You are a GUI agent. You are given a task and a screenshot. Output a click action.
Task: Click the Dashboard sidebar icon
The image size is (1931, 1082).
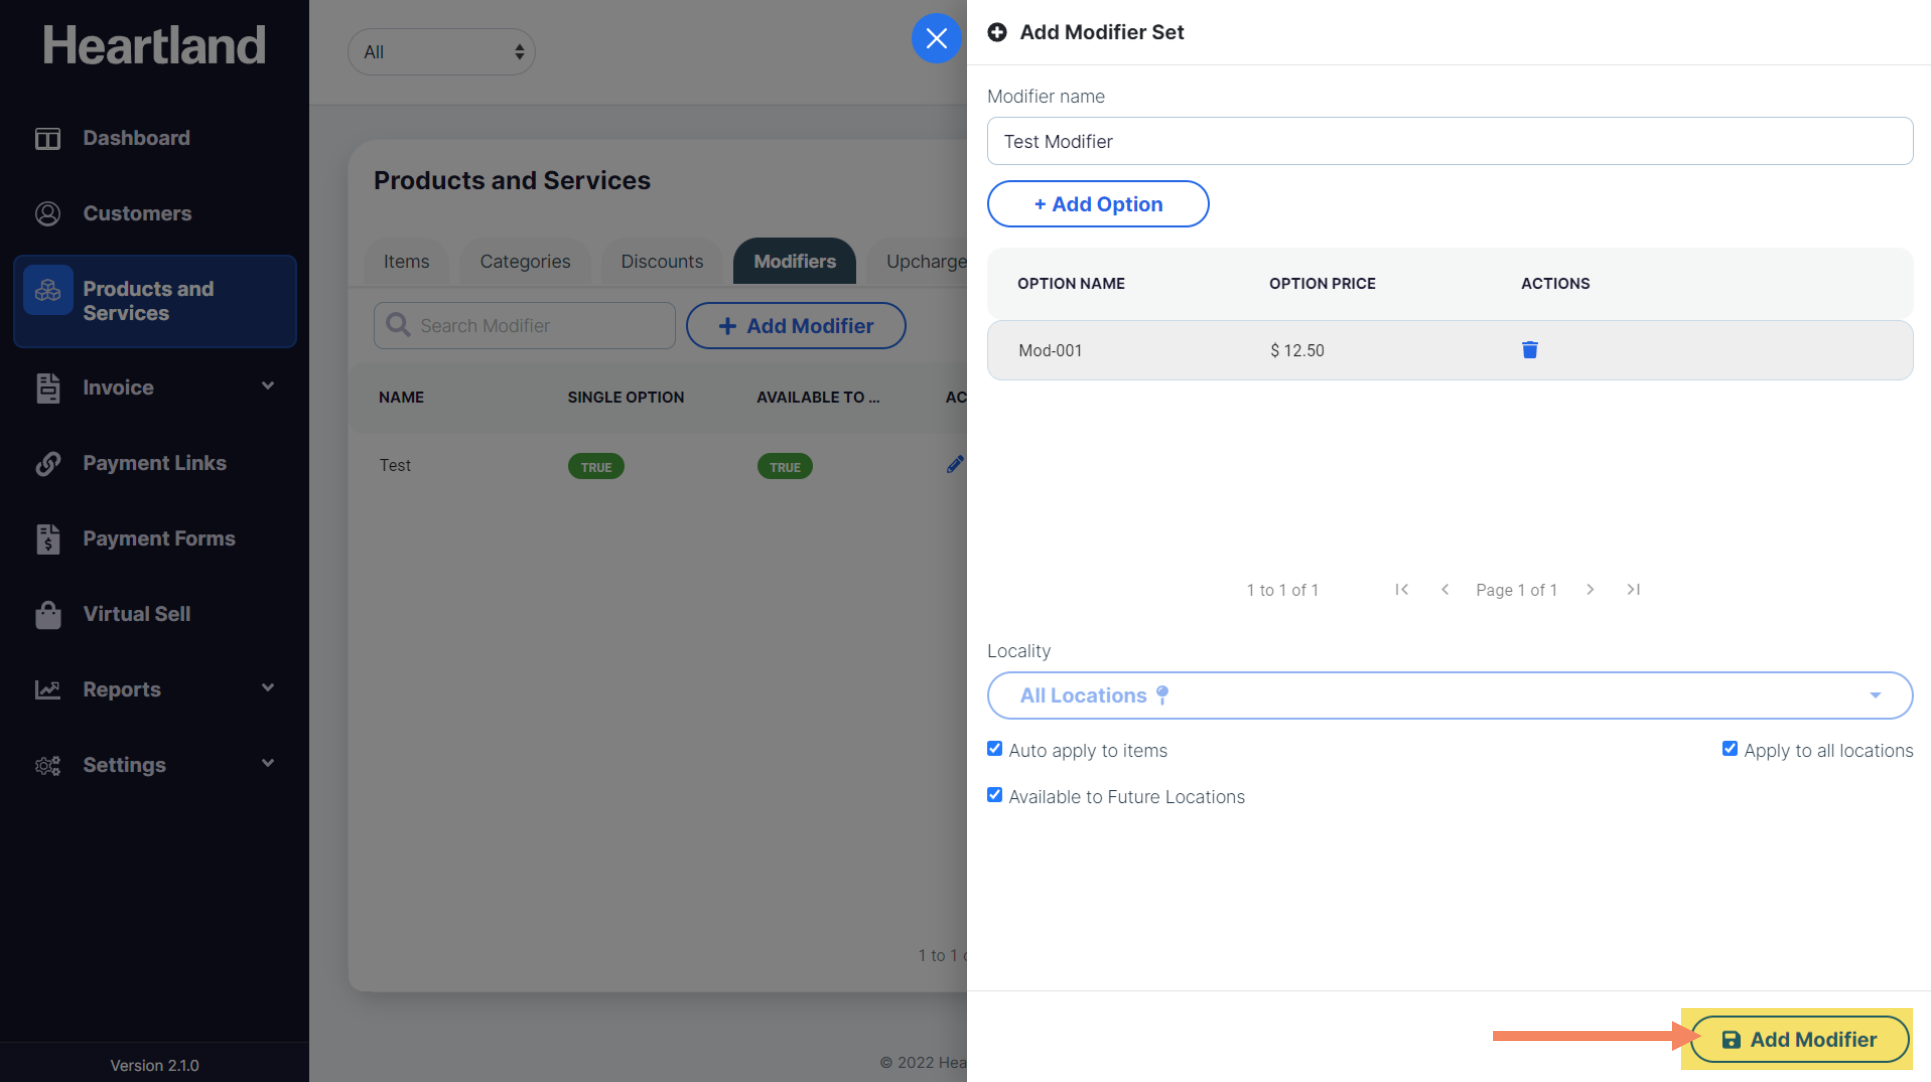point(48,138)
